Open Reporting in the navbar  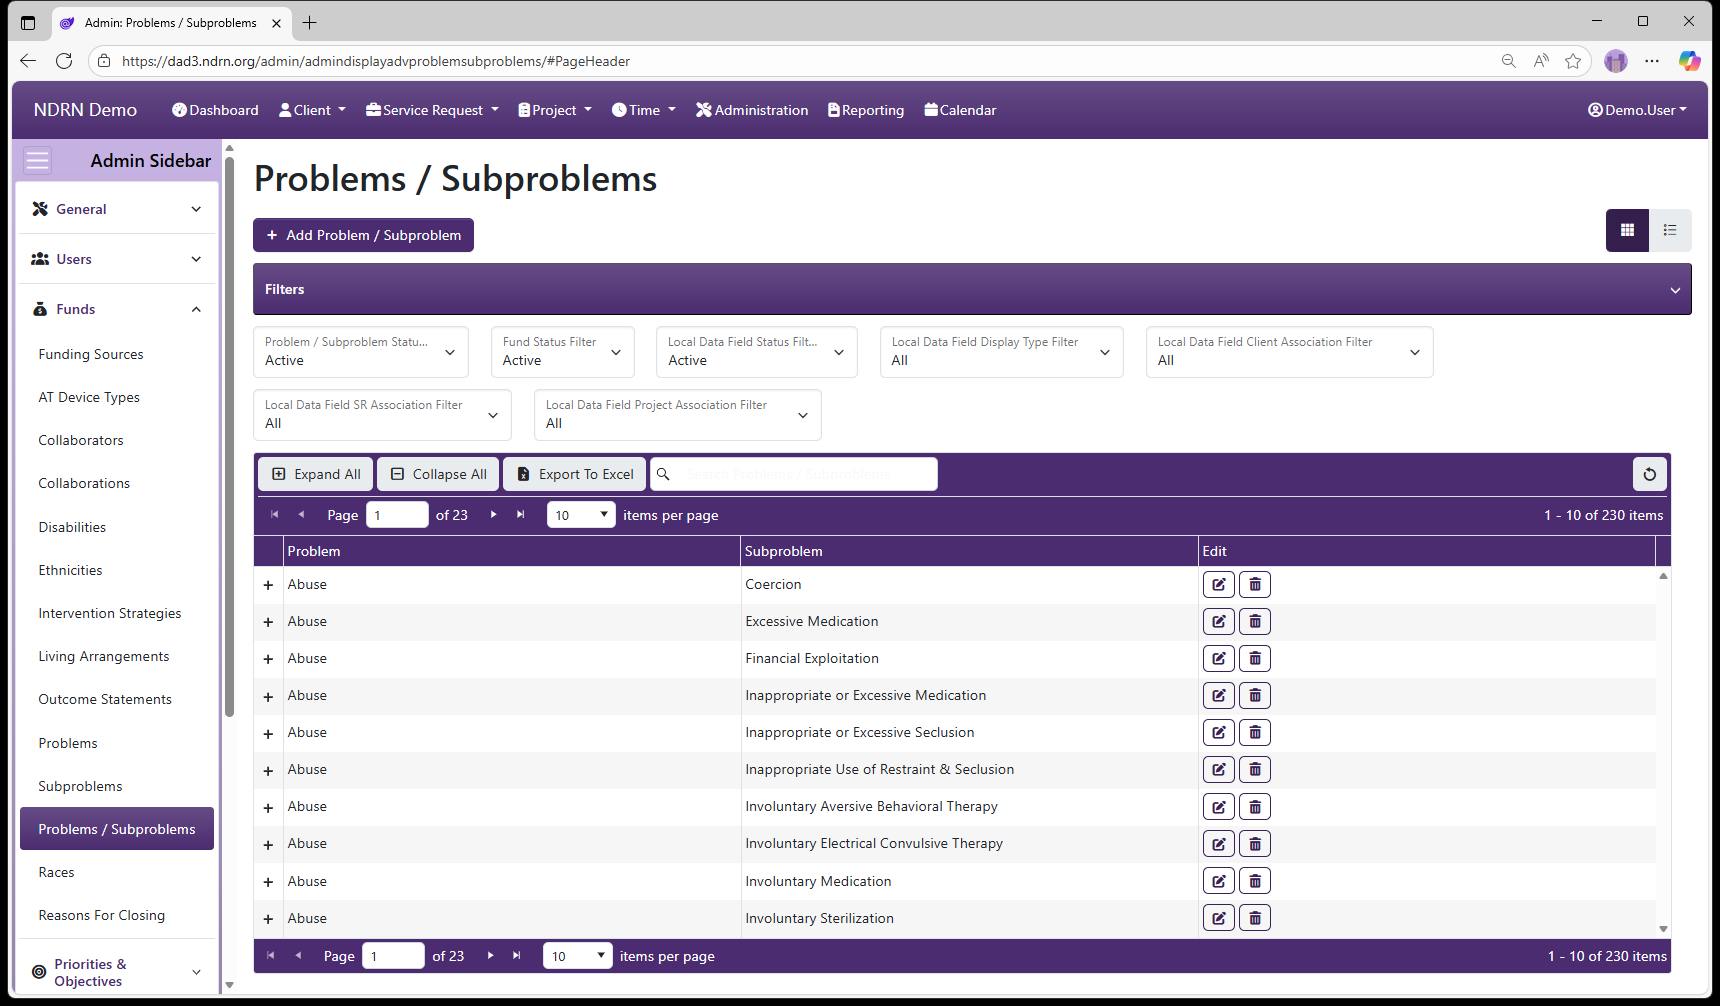866,110
